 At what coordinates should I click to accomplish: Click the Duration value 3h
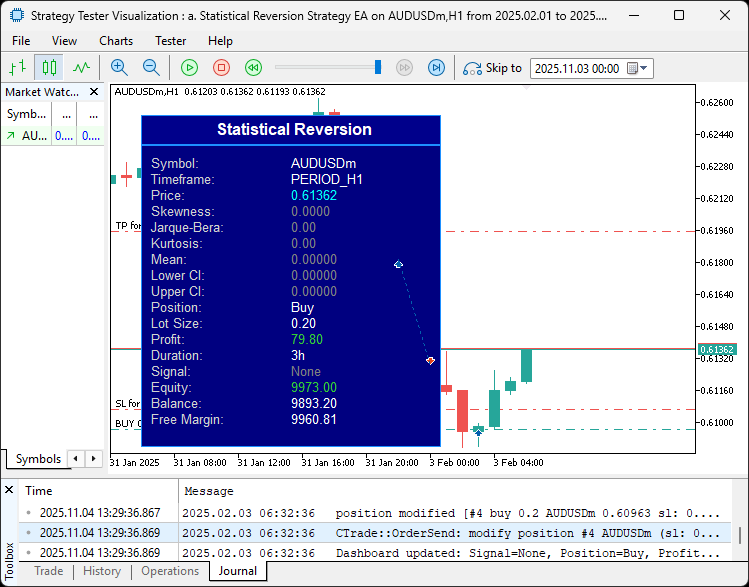point(298,355)
